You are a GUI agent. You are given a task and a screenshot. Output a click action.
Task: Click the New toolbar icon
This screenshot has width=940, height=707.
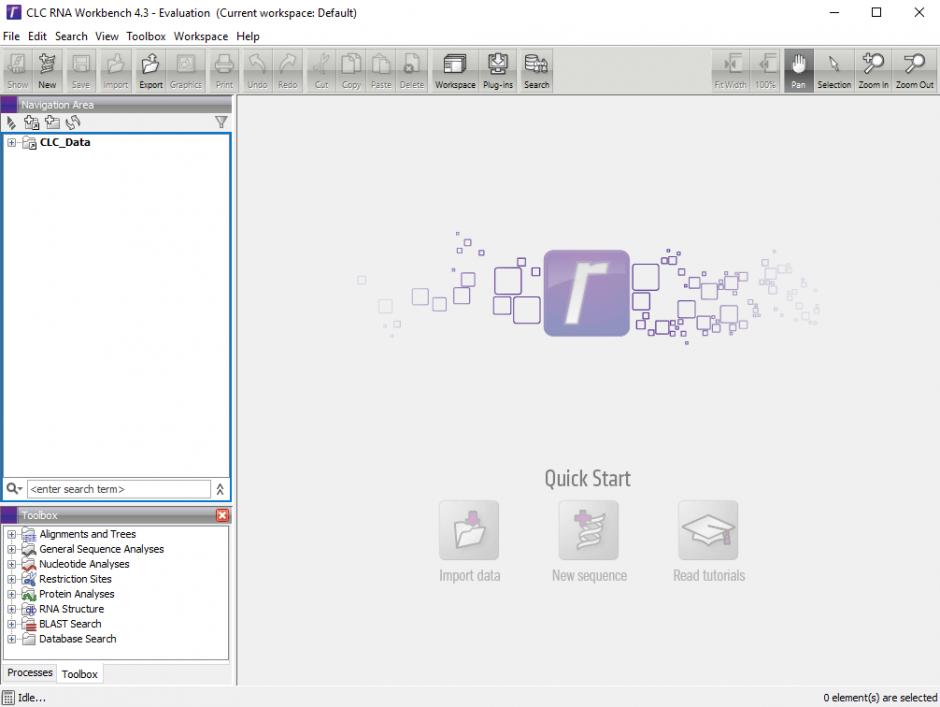pyautogui.click(x=47, y=71)
